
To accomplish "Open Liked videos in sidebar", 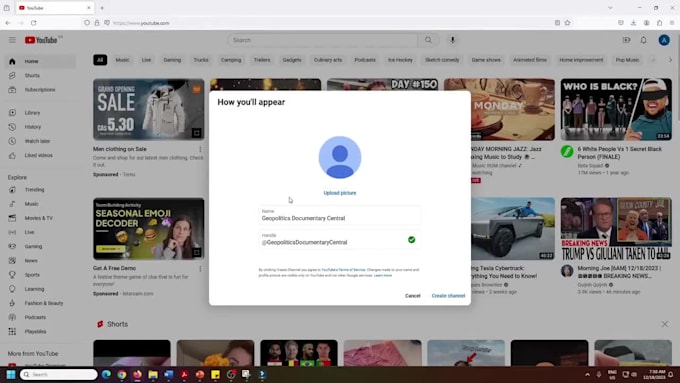I will 41,155.
